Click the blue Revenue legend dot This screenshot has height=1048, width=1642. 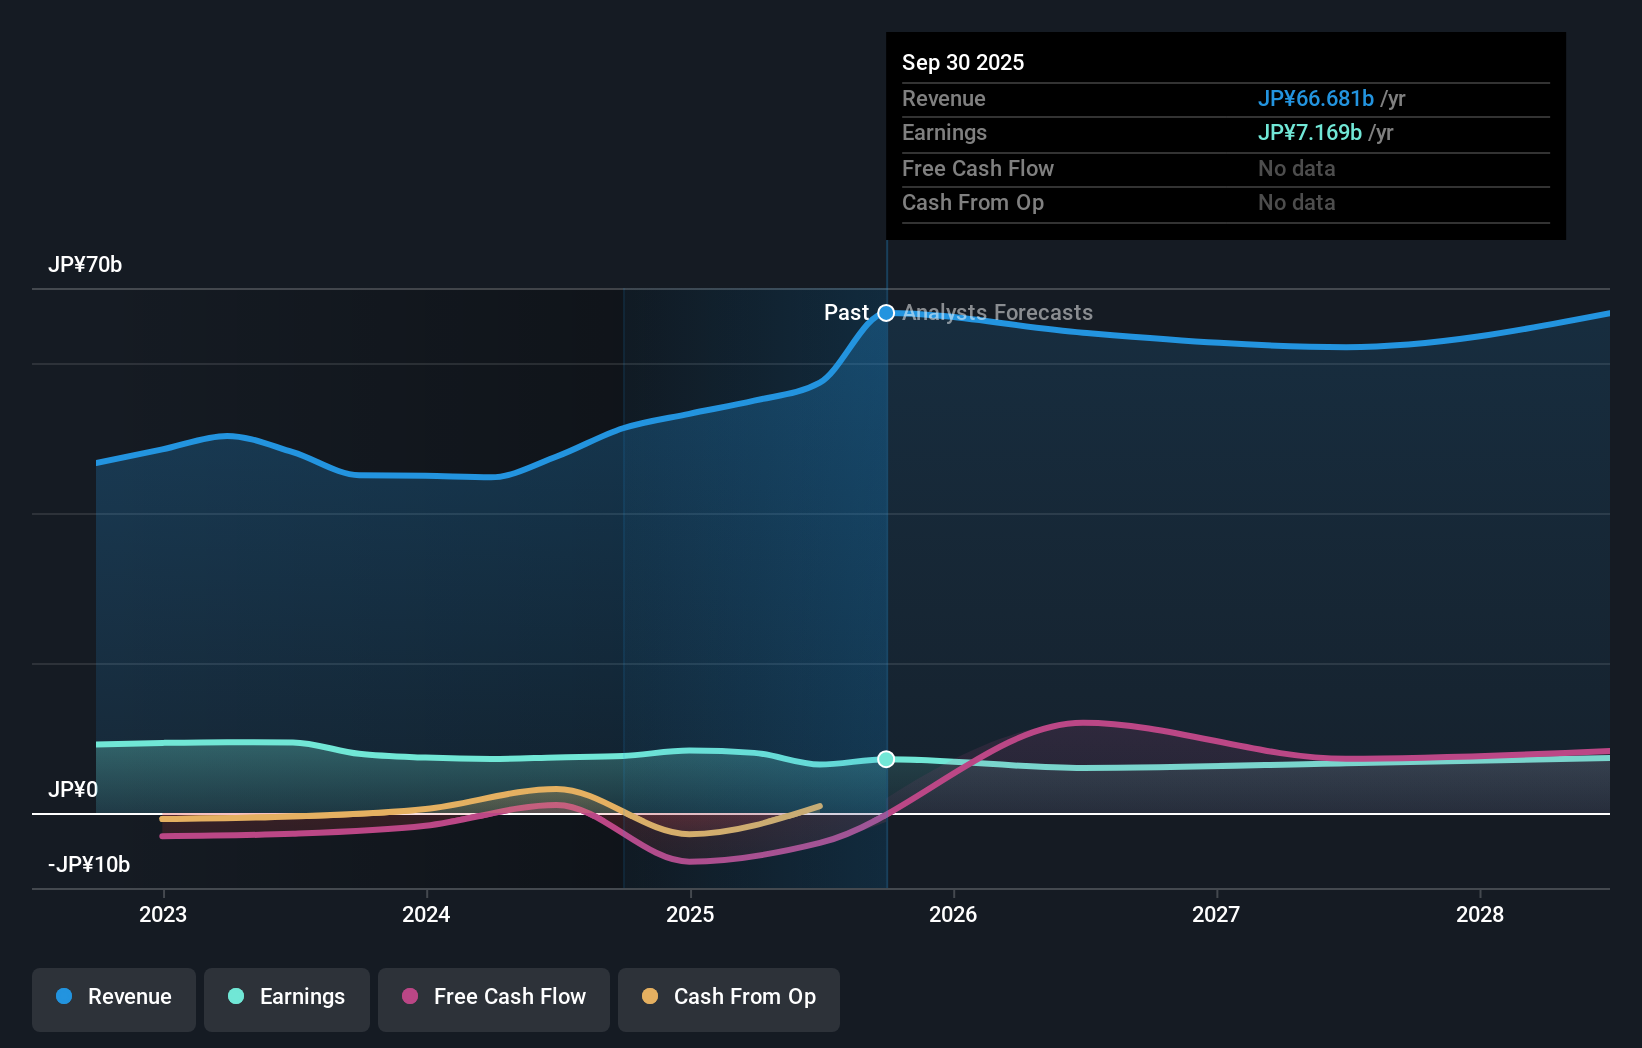(65, 997)
